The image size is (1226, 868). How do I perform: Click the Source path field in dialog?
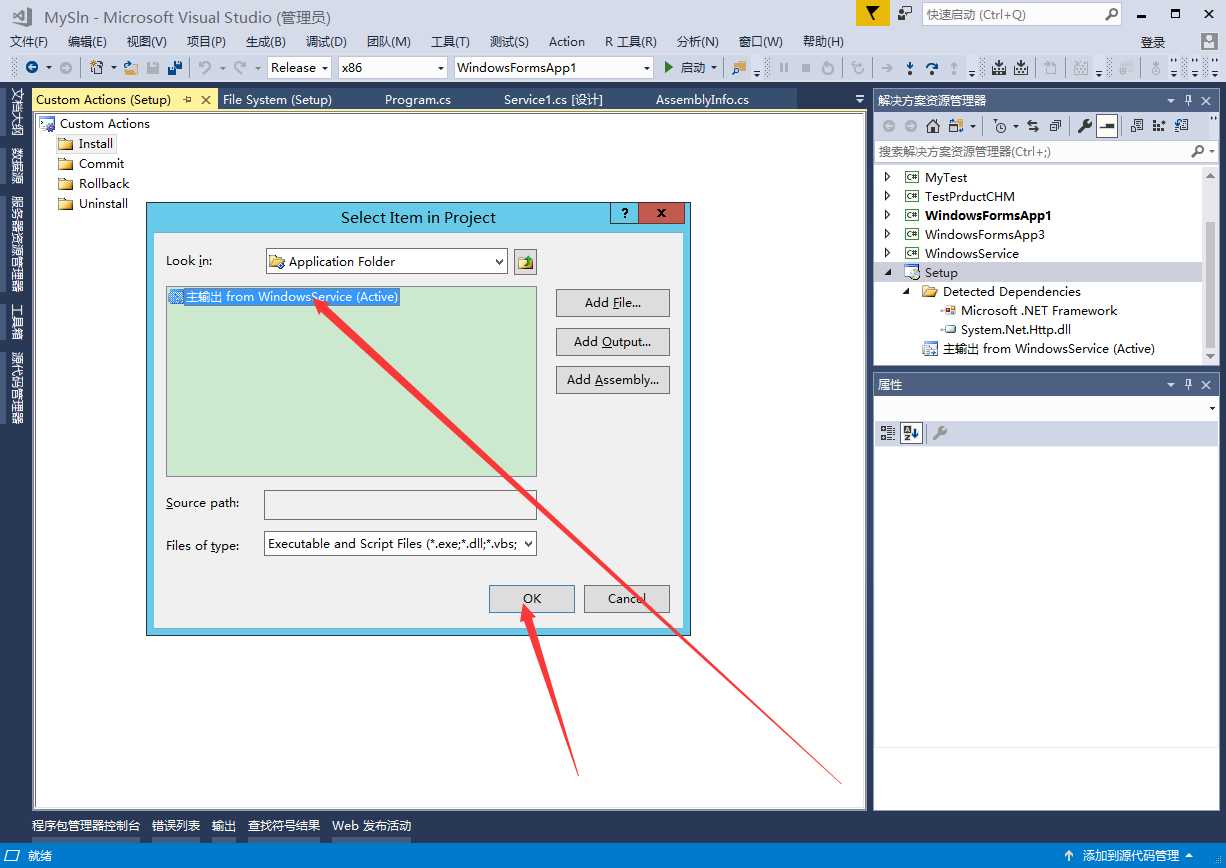tap(400, 505)
